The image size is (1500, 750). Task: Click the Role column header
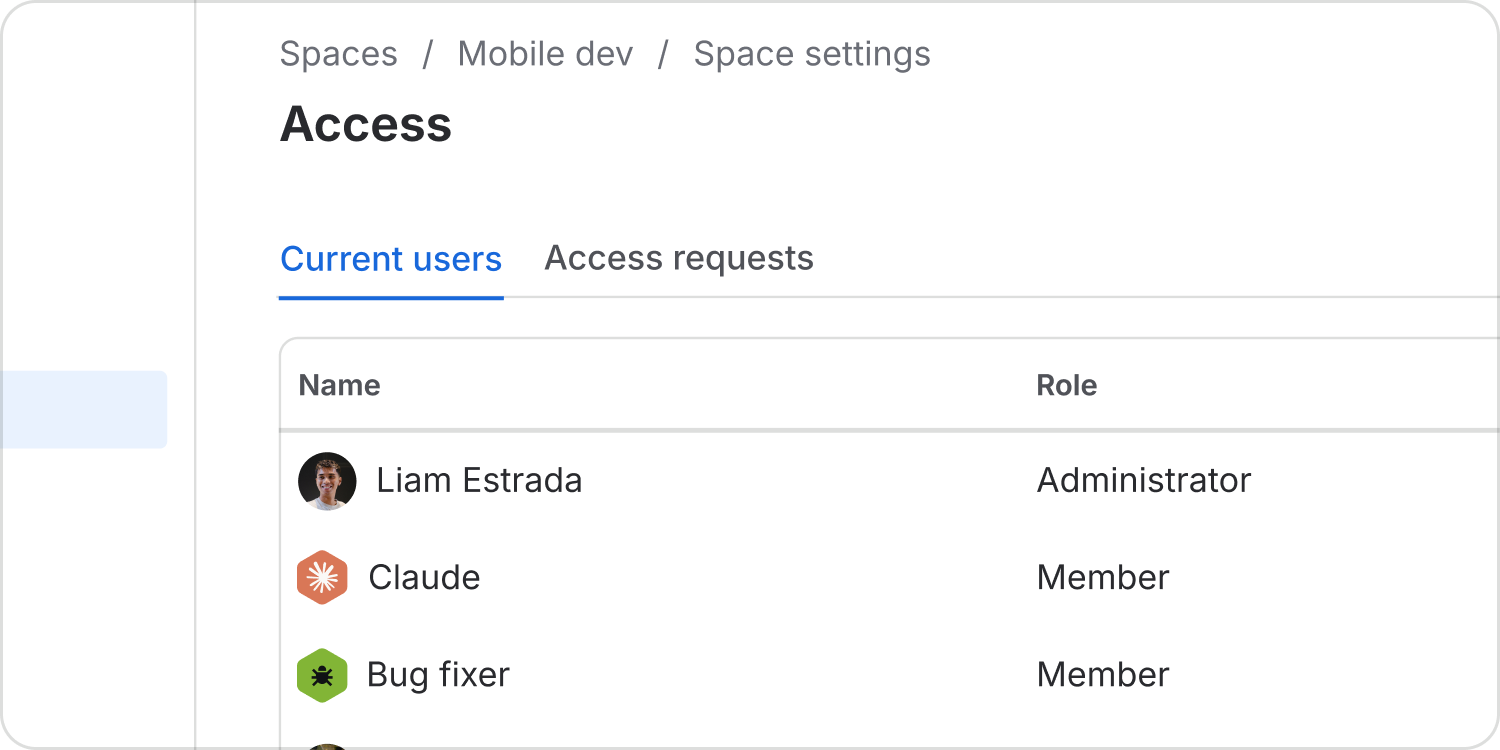[1067, 385]
